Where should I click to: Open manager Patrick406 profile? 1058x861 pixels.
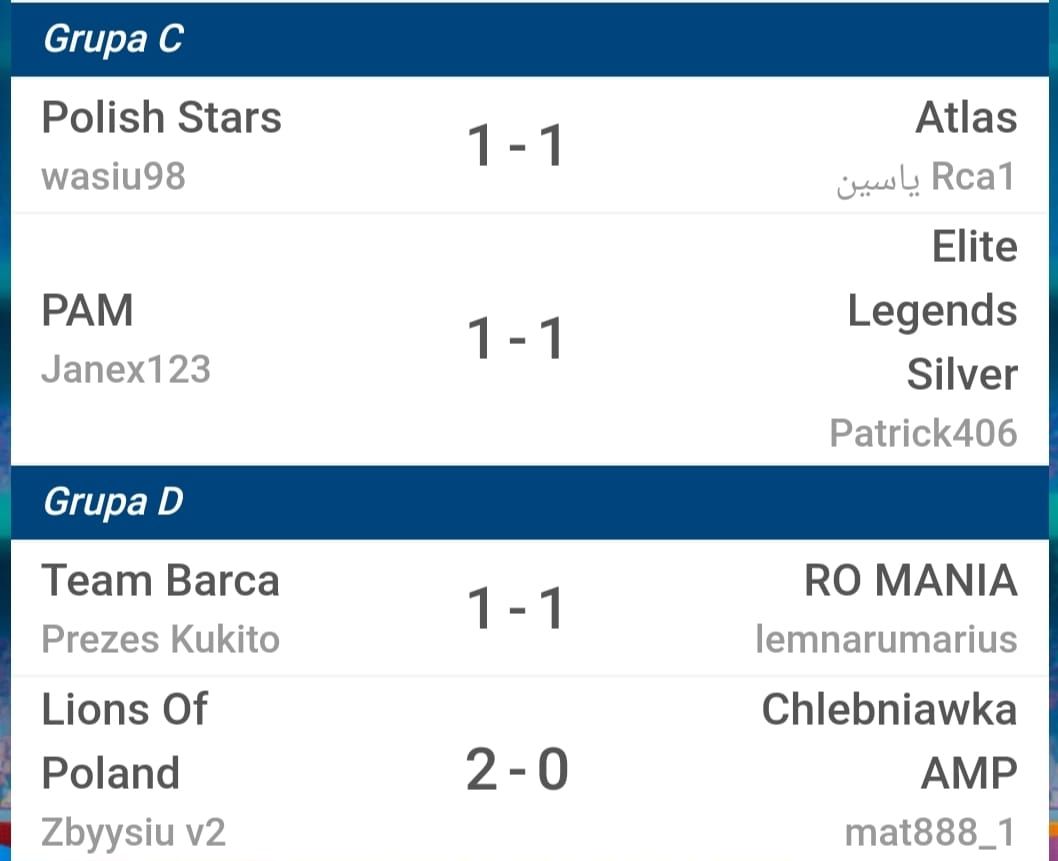924,433
